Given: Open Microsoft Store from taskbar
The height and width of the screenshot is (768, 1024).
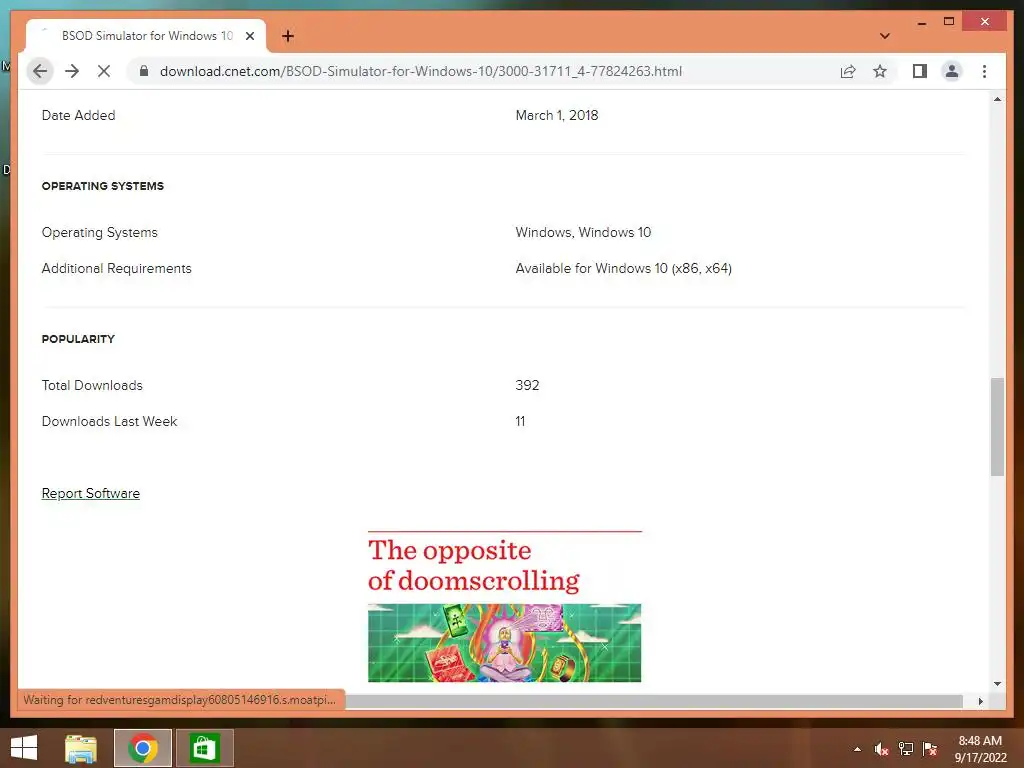Looking at the screenshot, I should pos(203,748).
